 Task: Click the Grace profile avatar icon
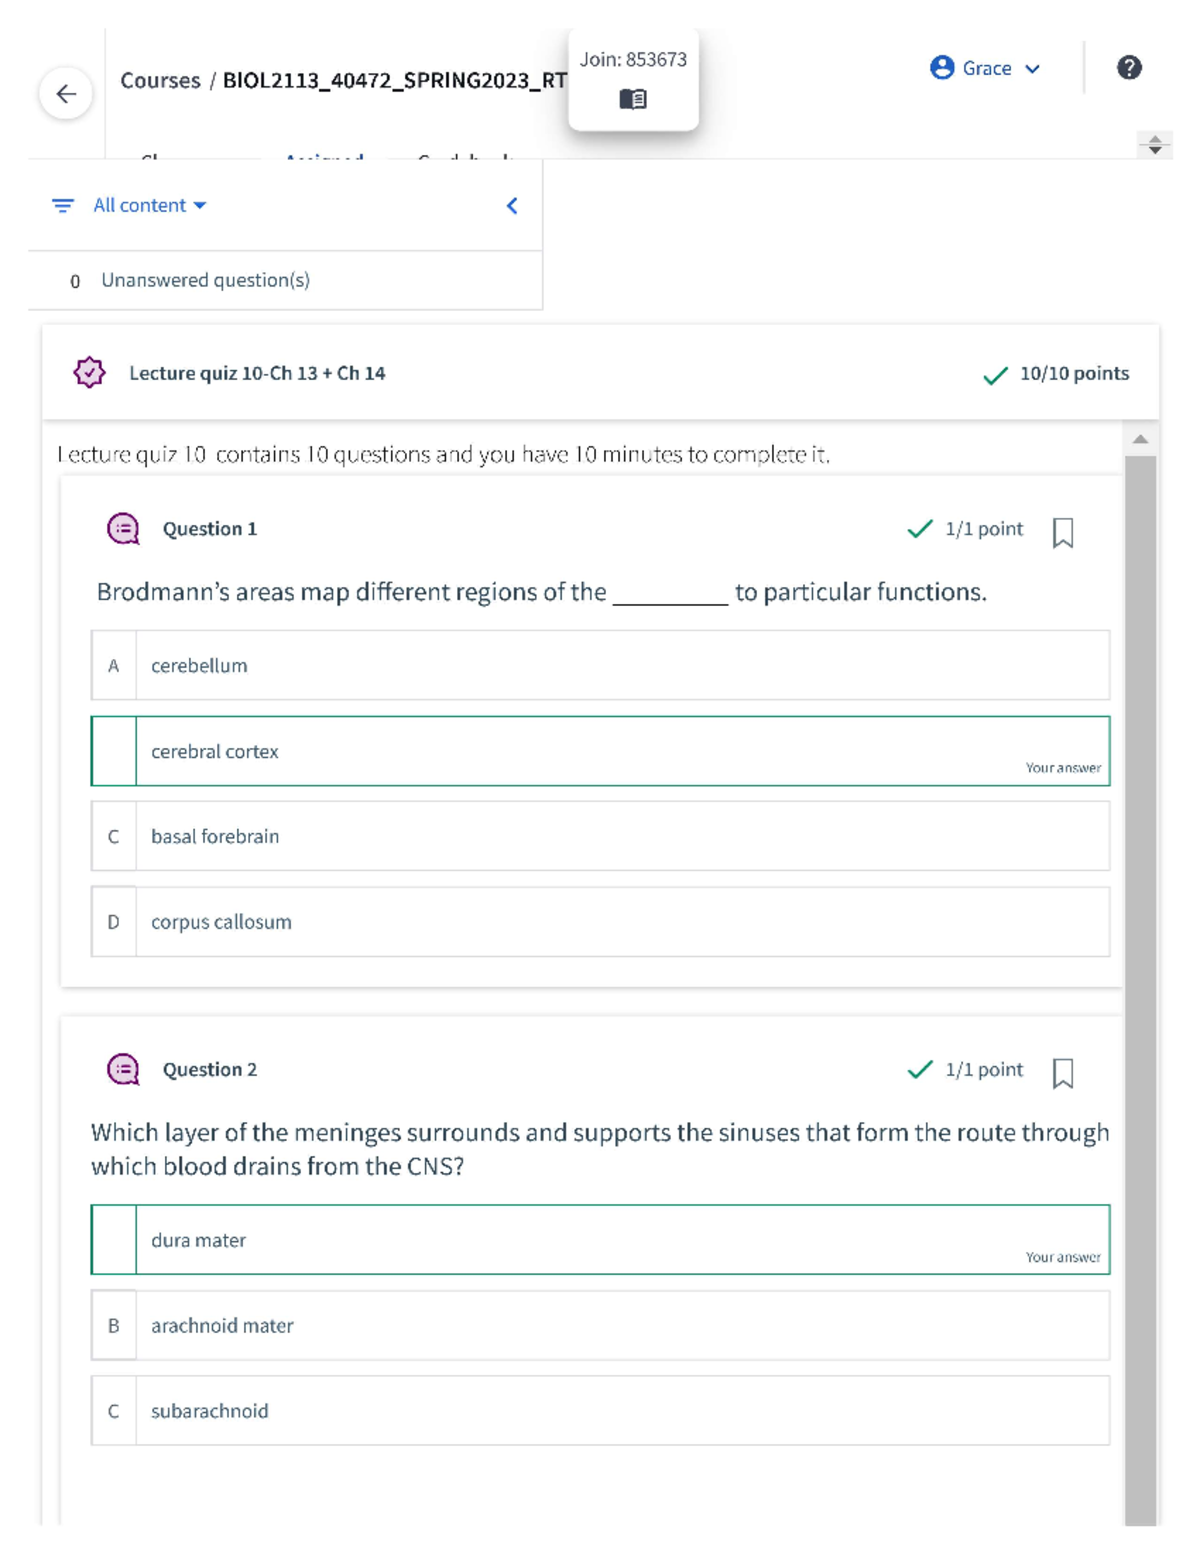942,68
